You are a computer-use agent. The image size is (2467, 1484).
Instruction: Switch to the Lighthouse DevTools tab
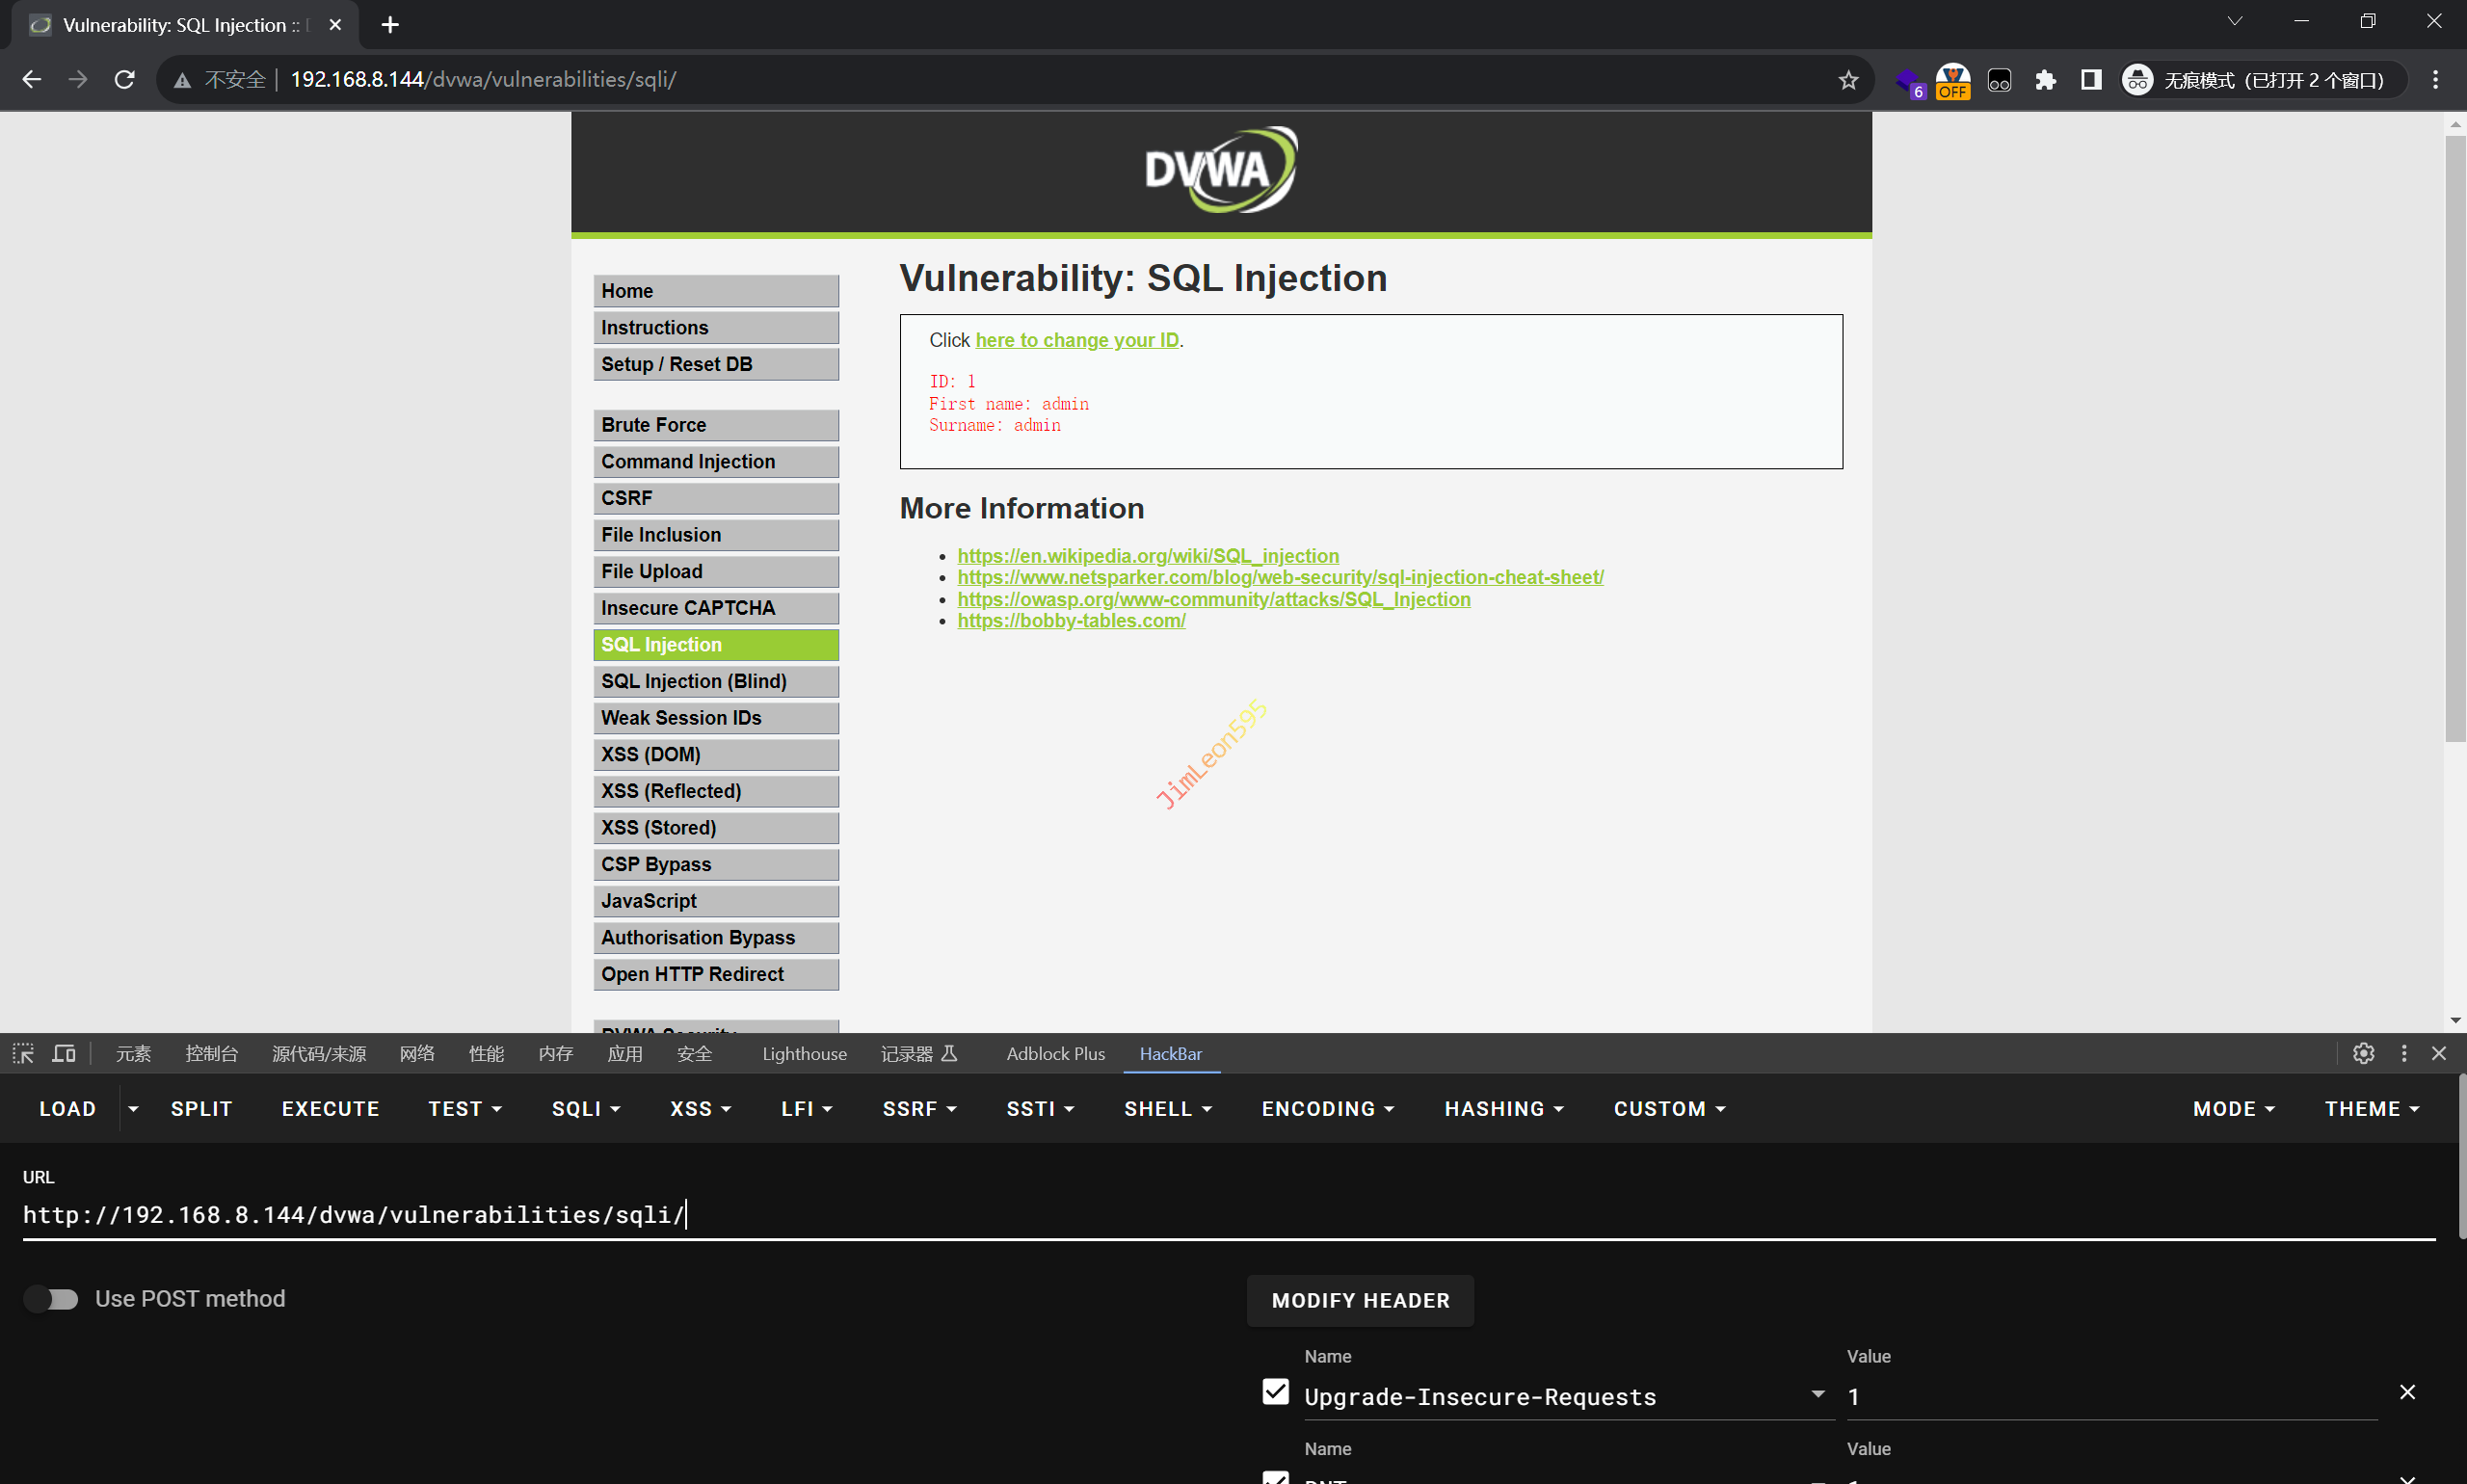click(804, 1053)
